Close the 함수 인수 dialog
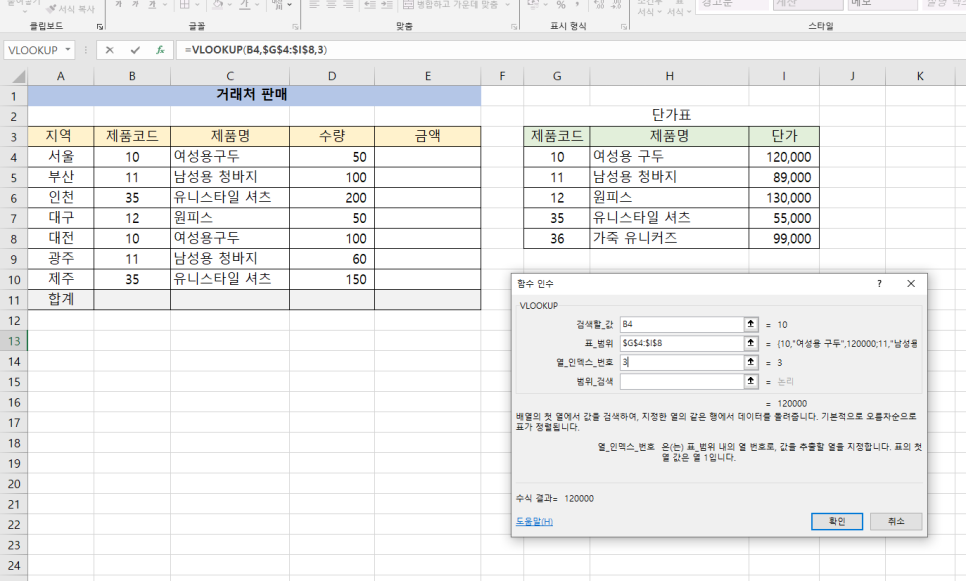Viewport: 966px width, 581px height. tap(911, 283)
